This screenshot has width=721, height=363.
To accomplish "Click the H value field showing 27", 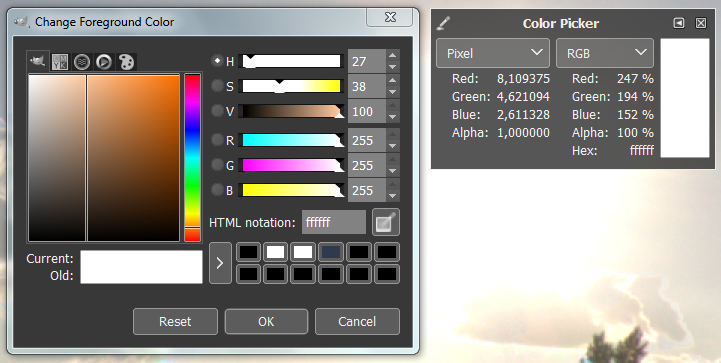I will (x=366, y=61).
